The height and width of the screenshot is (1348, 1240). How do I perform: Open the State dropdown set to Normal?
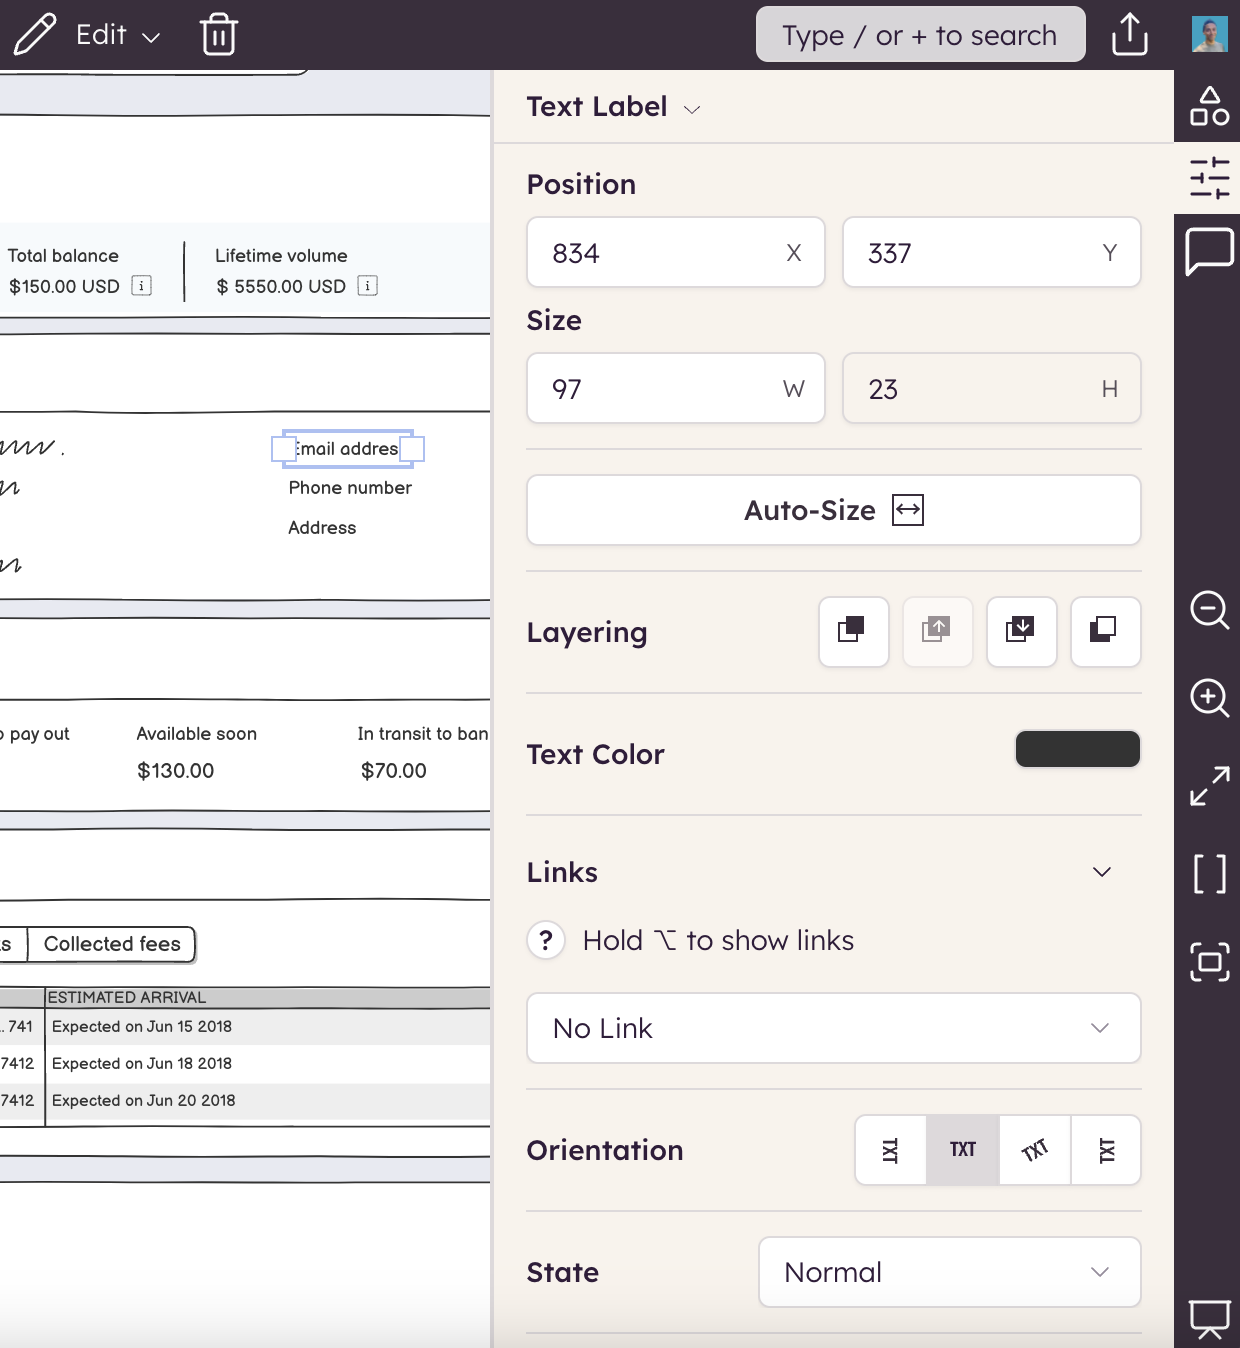coord(949,1272)
